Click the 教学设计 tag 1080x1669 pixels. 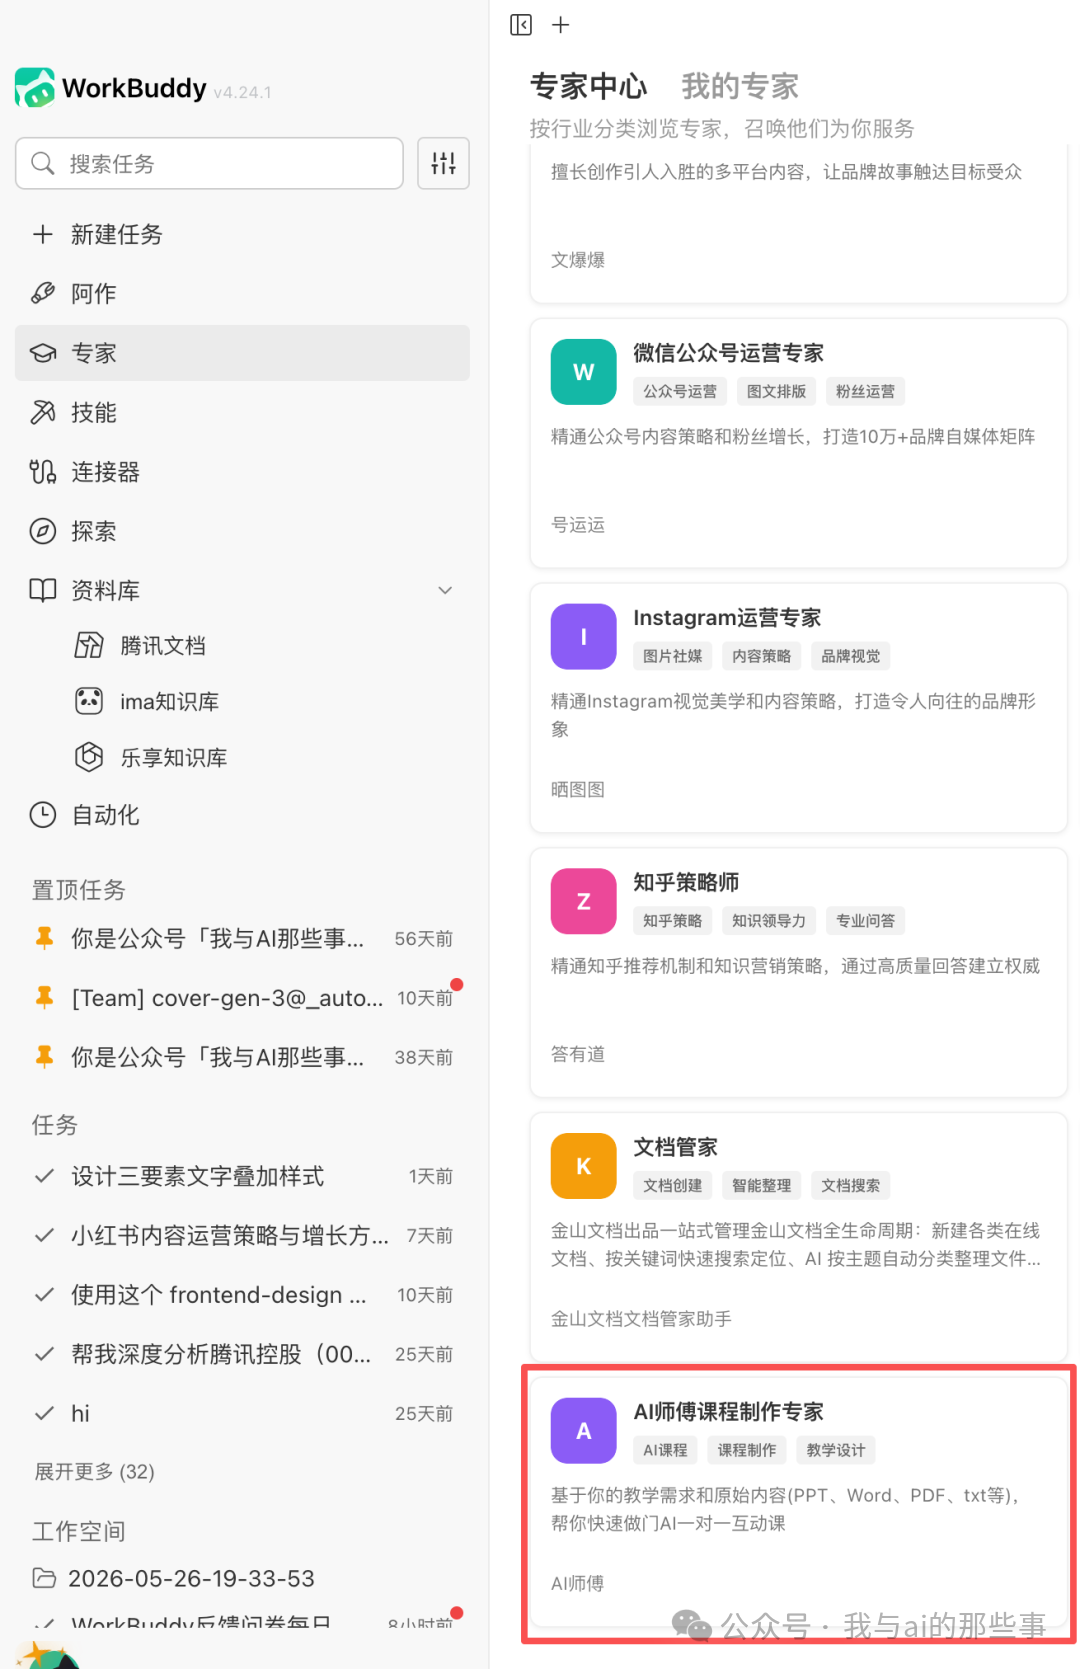pyautogui.click(x=836, y=1450)
